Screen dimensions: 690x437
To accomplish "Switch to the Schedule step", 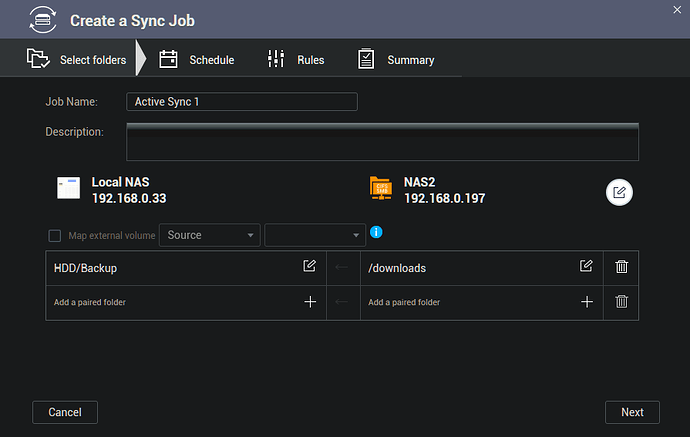I will [197, 59].
